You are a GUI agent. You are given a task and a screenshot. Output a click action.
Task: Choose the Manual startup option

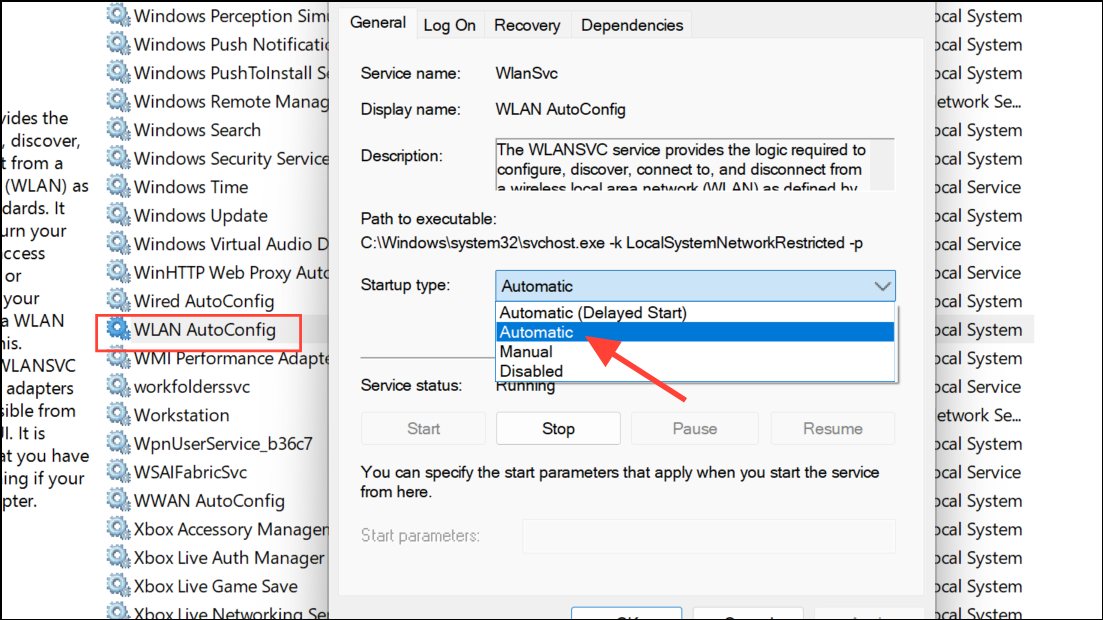click(695, 351)
